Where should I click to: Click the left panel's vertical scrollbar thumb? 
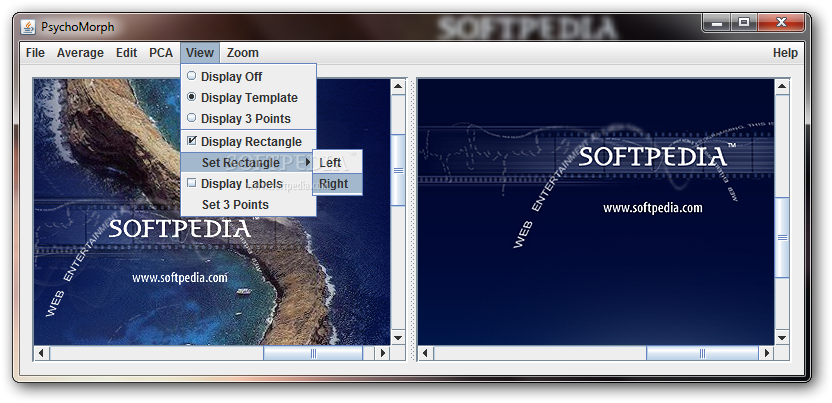tap(398, 170)
